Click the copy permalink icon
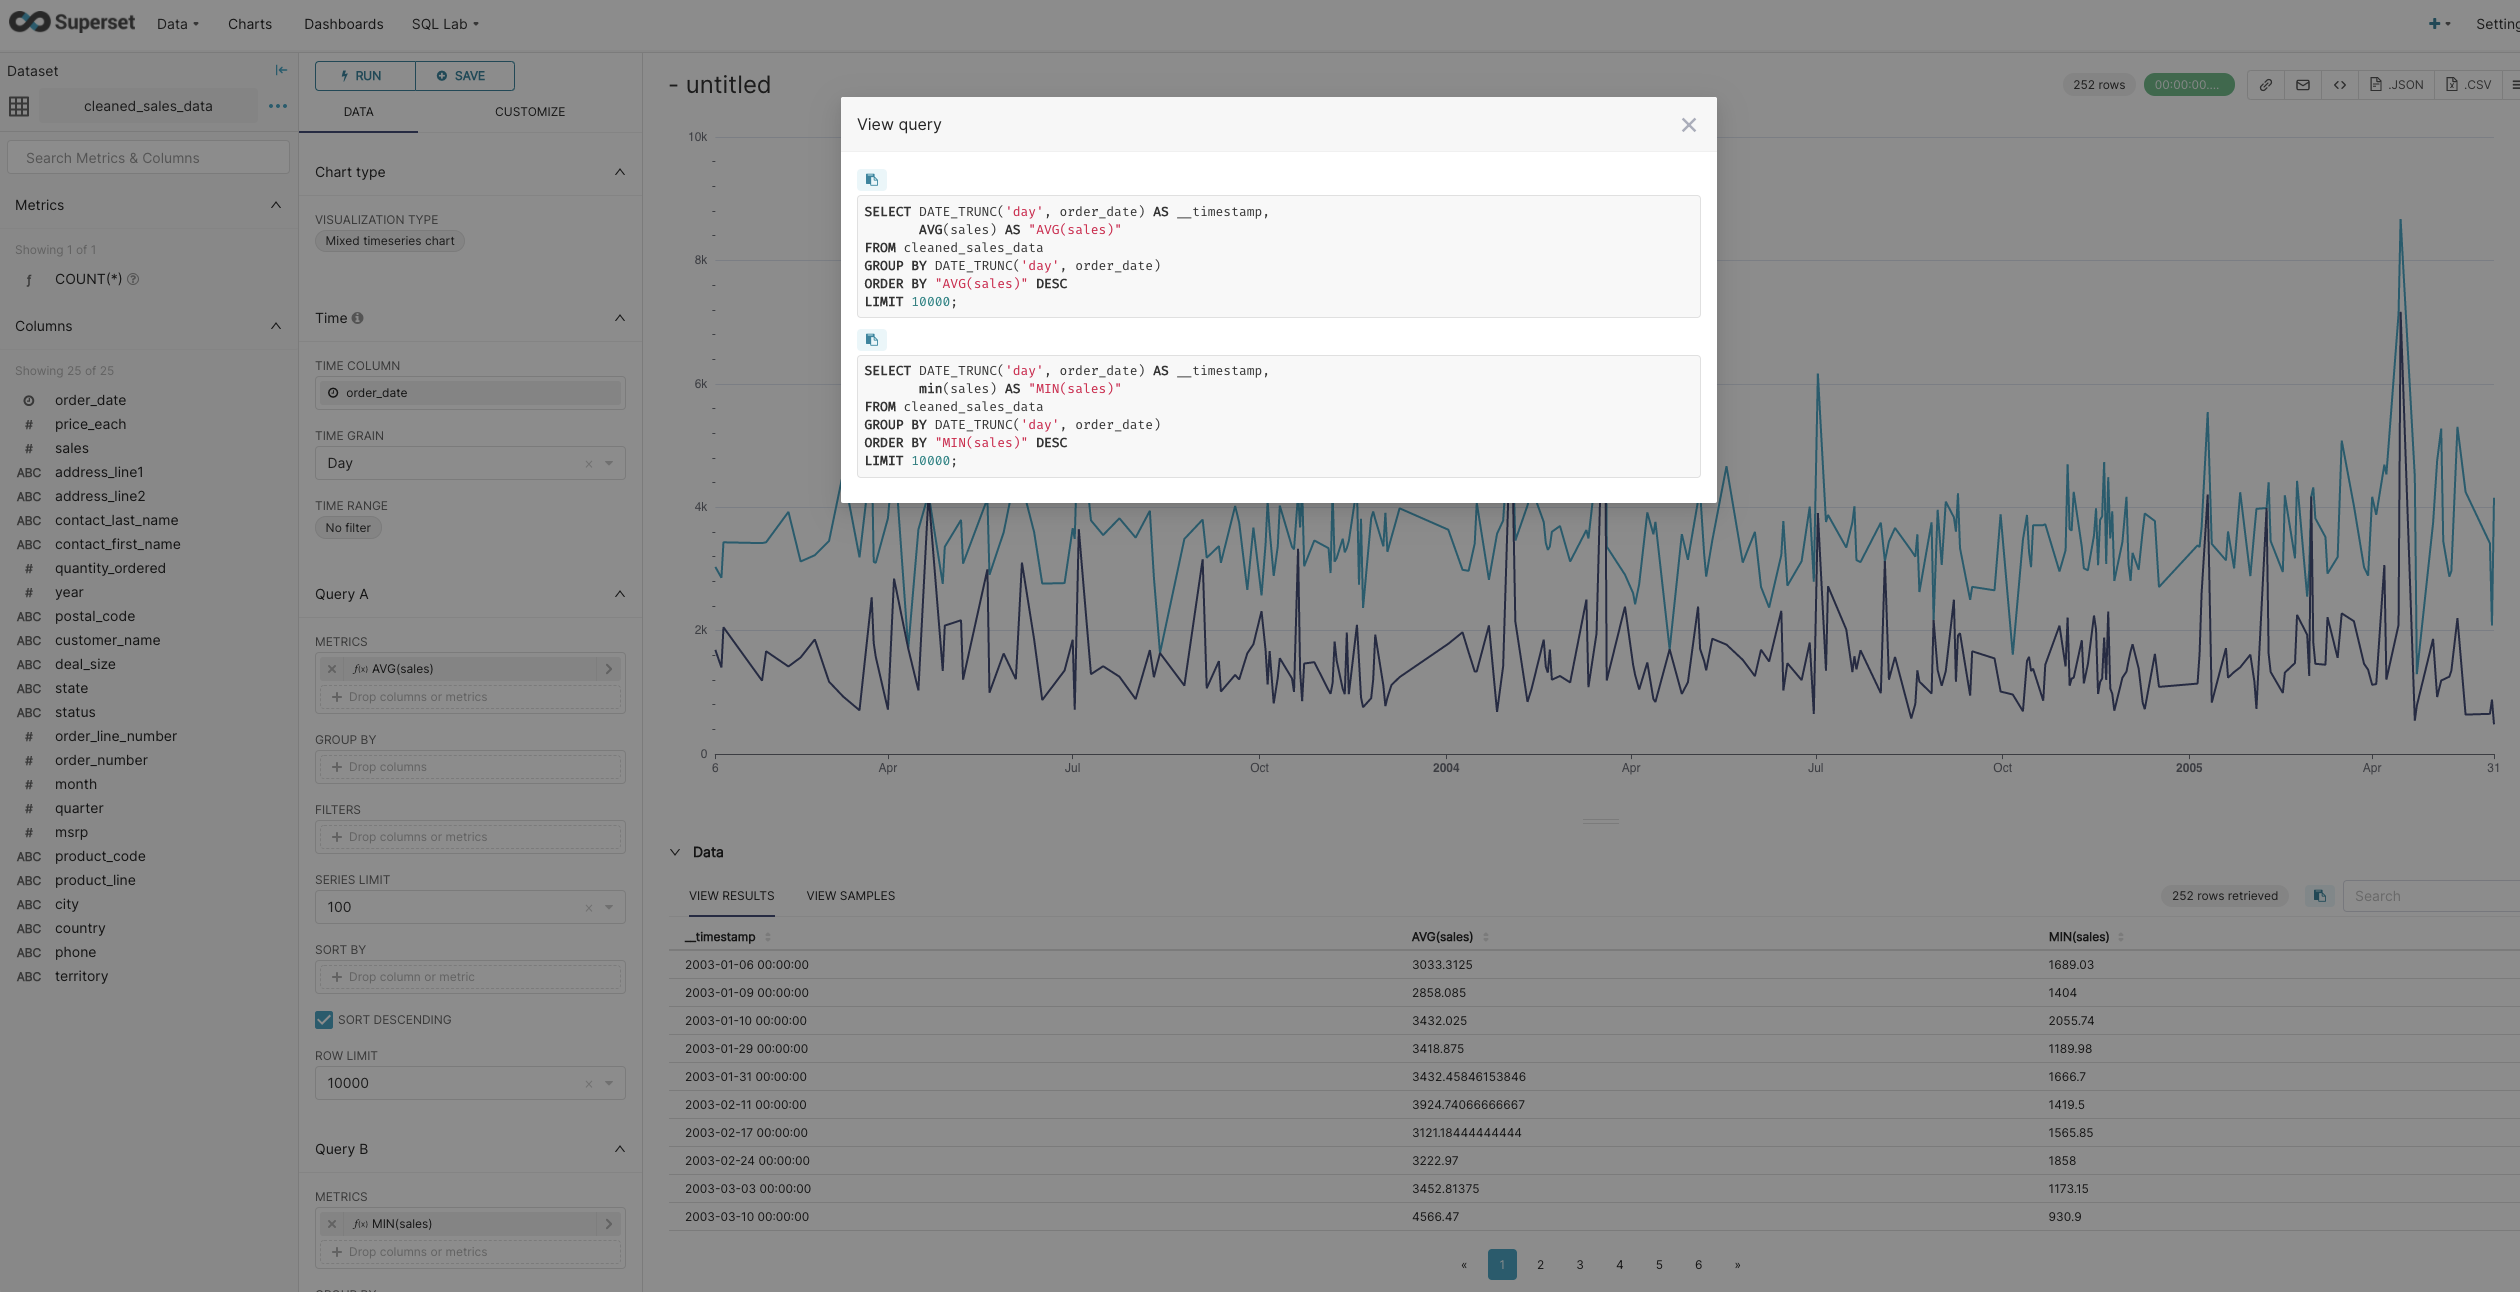Viewport: 2520px width, 1292px height. (x=2266, y=85)
